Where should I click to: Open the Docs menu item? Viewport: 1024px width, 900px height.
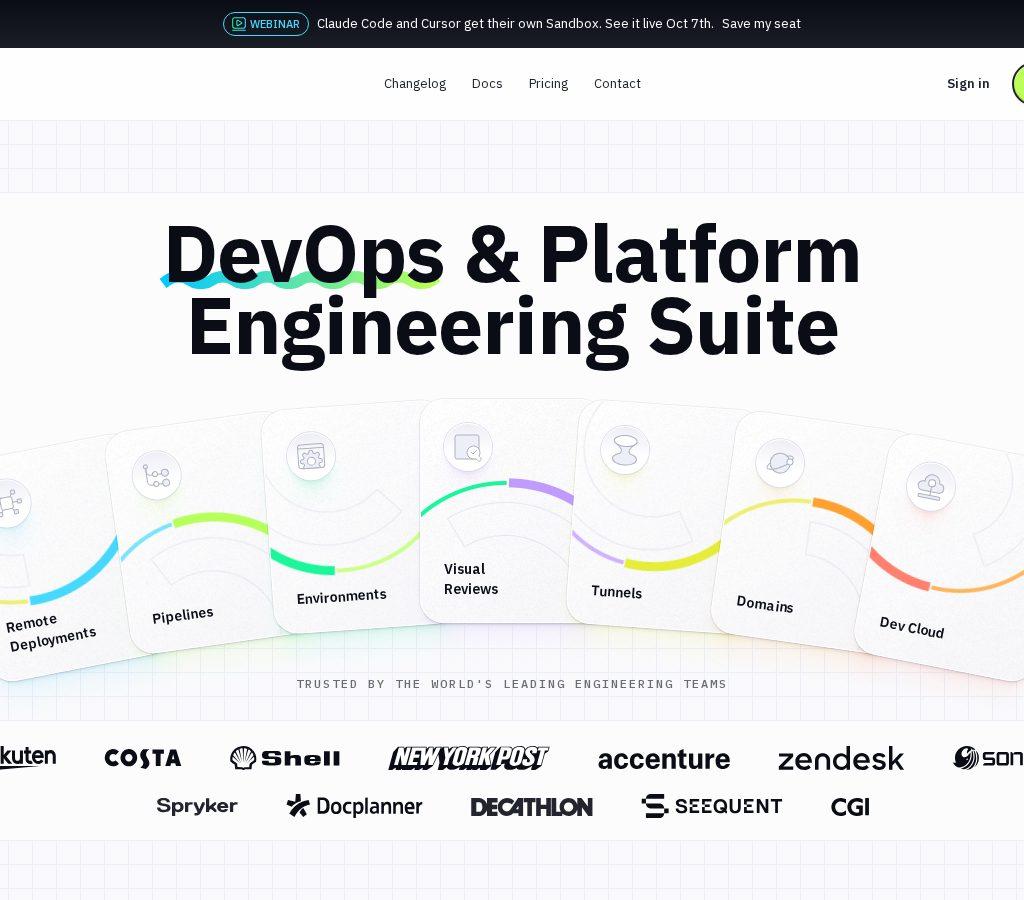click(x=487, y=84)
